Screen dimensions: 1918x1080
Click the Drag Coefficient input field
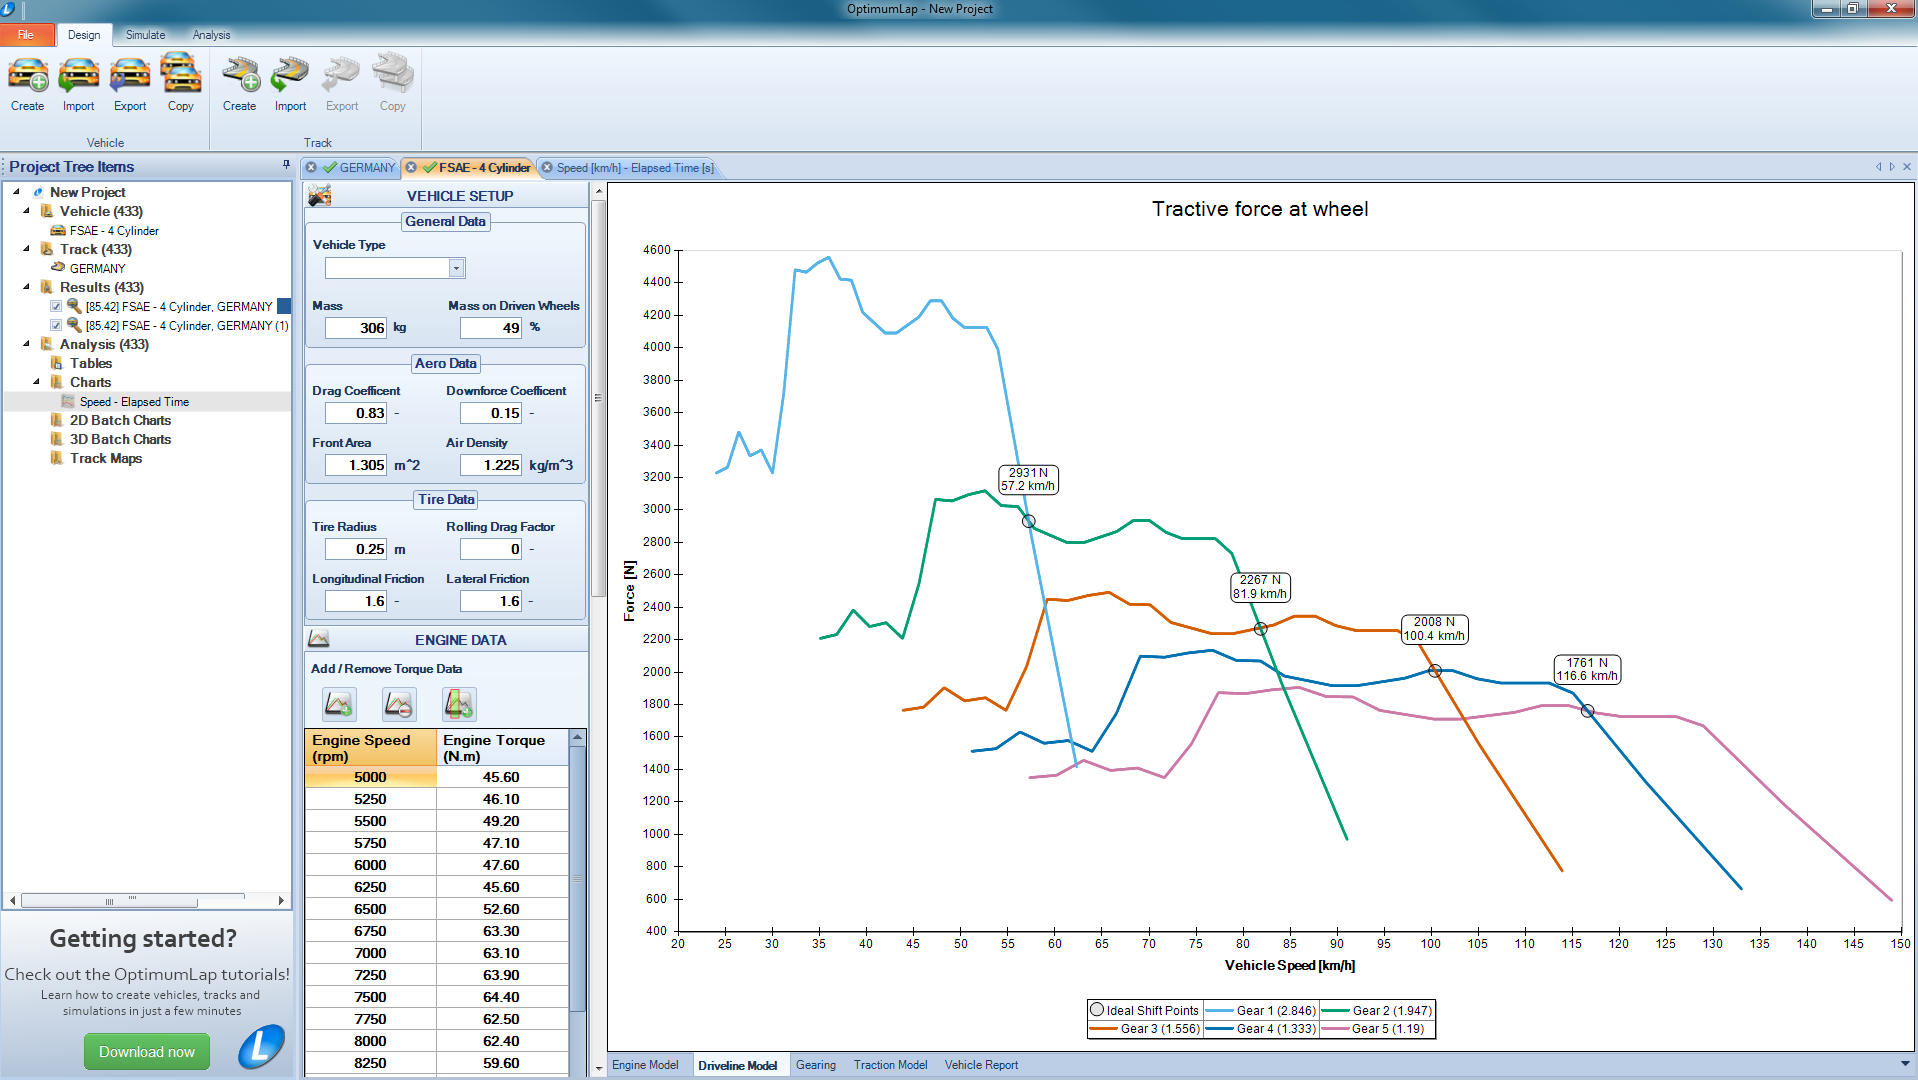click(356, 413)
